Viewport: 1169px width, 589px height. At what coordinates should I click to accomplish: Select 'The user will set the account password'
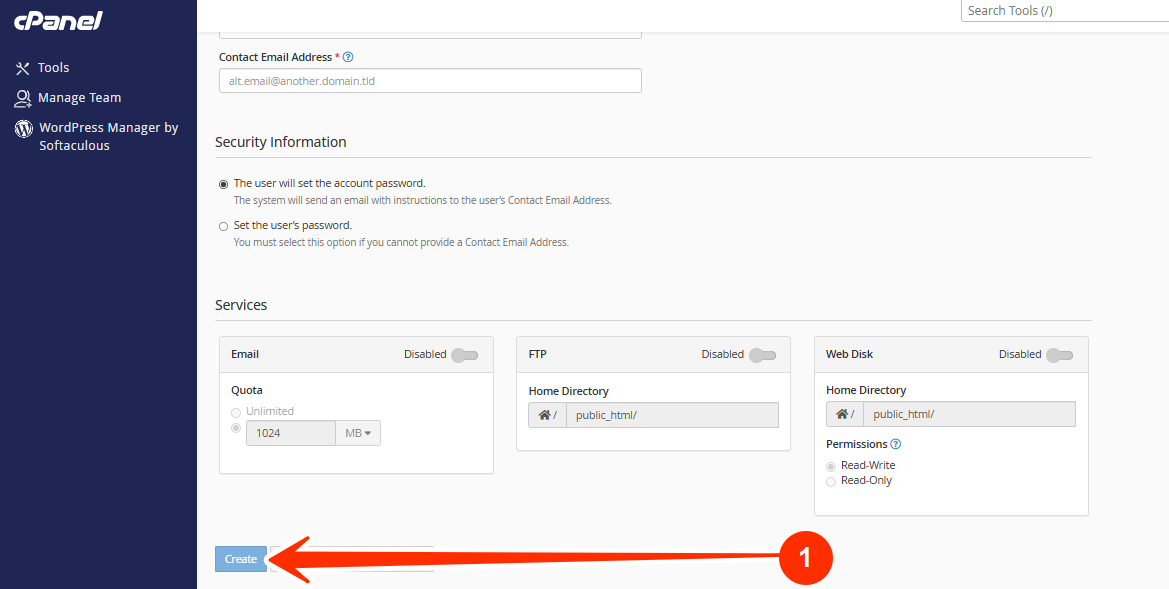224,184
